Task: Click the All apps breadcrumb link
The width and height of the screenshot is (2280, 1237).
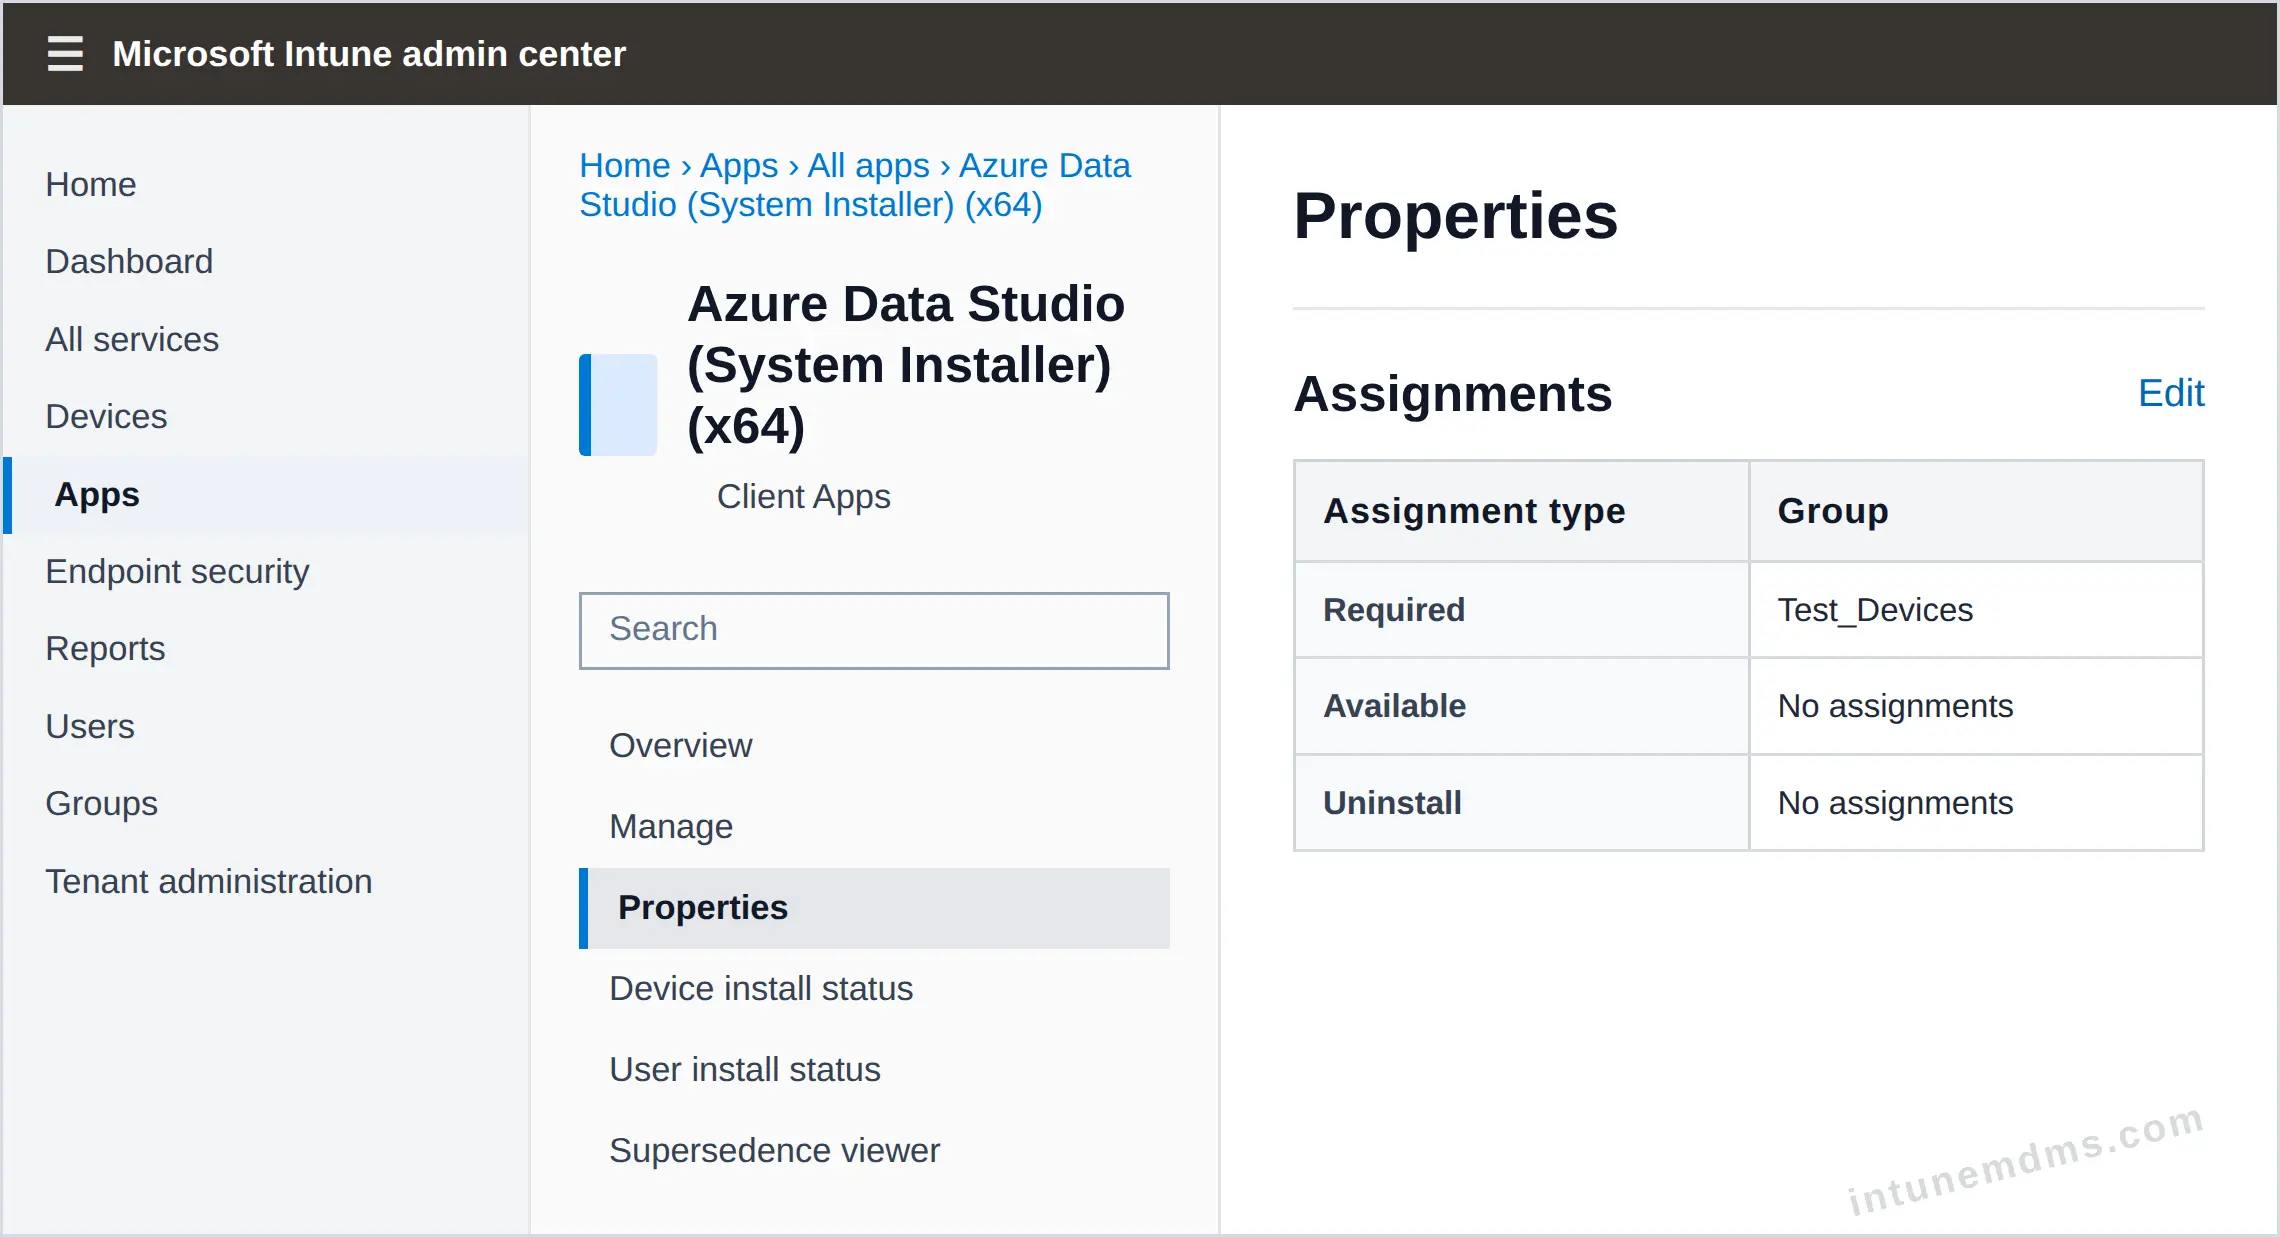Action: click(868, 165)
